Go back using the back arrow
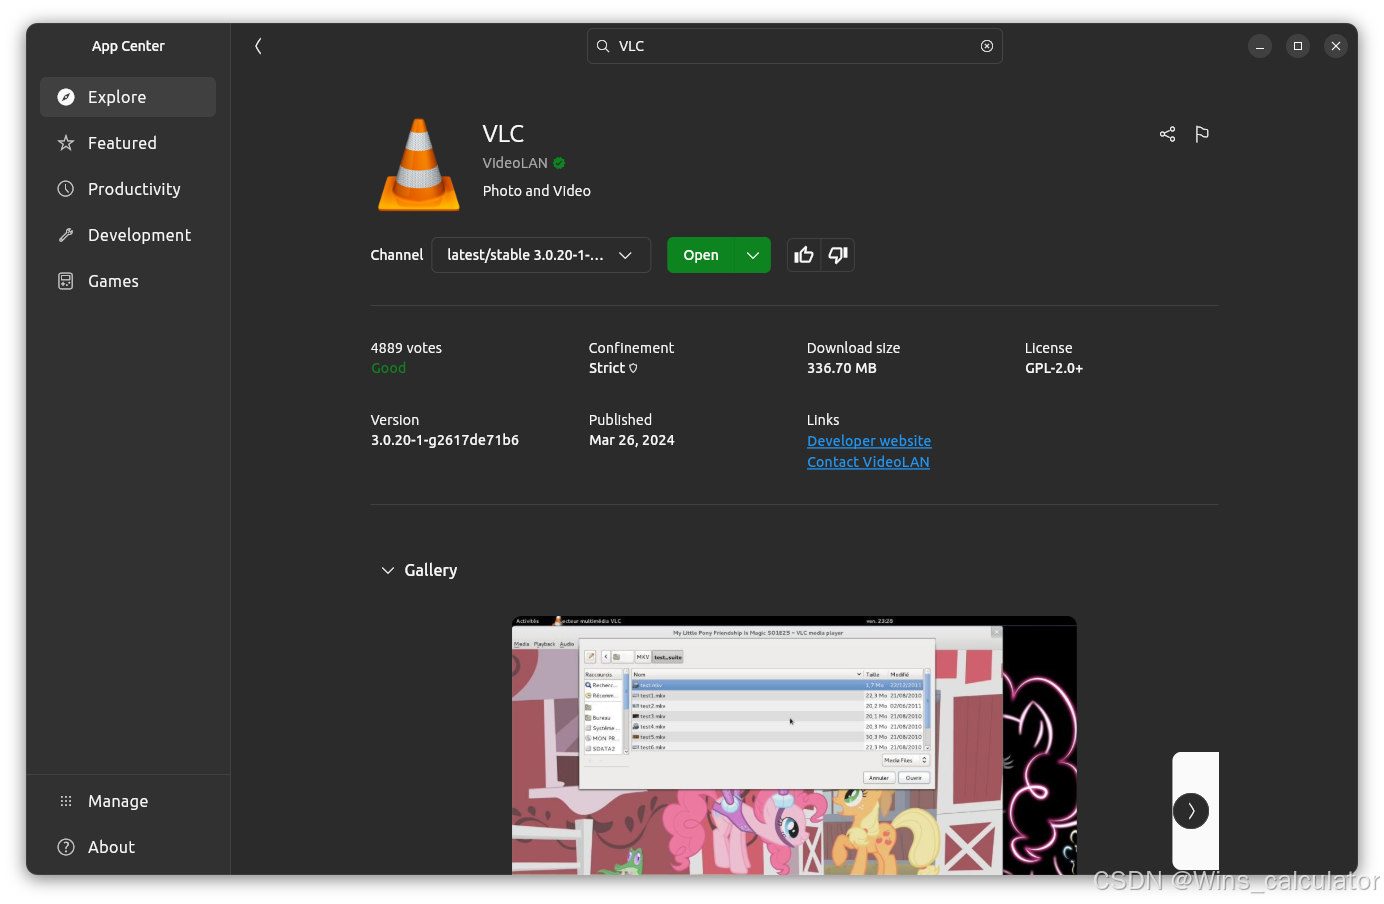Screen dimensions: 1384x904 (258, 46)
